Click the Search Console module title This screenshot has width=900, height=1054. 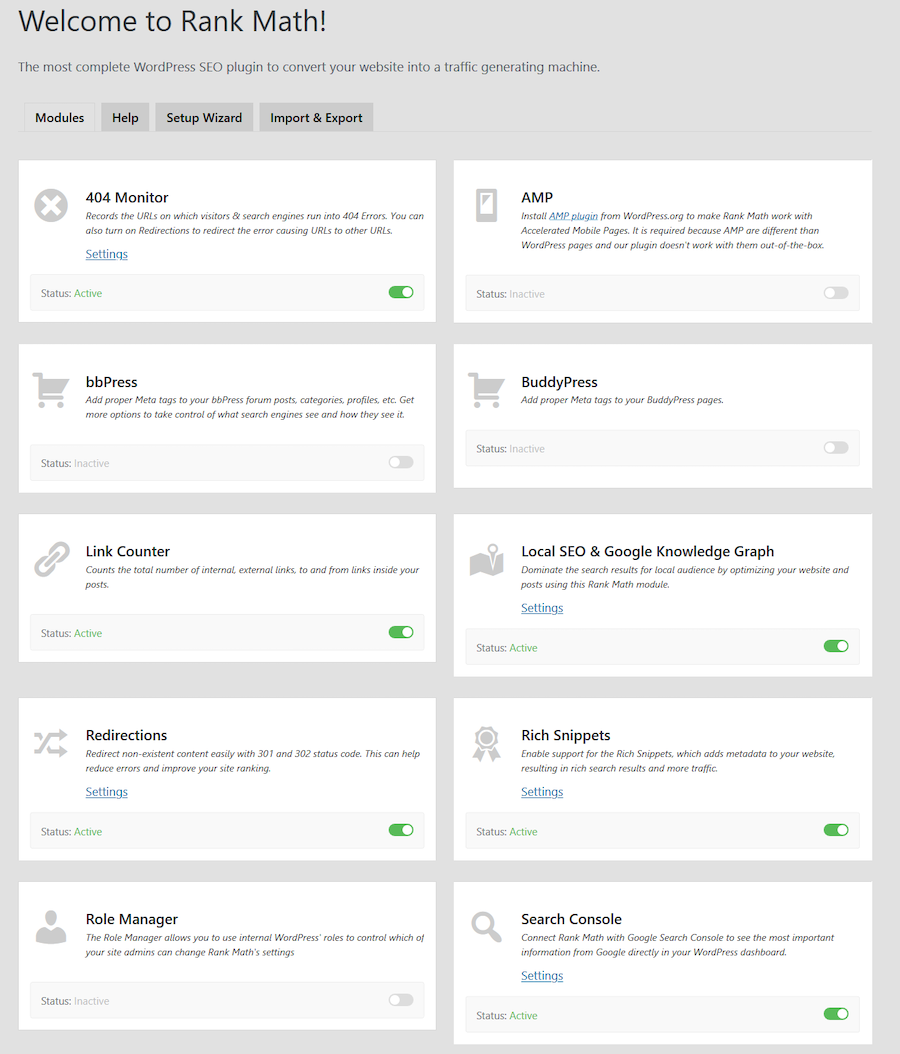pos(571,919)
